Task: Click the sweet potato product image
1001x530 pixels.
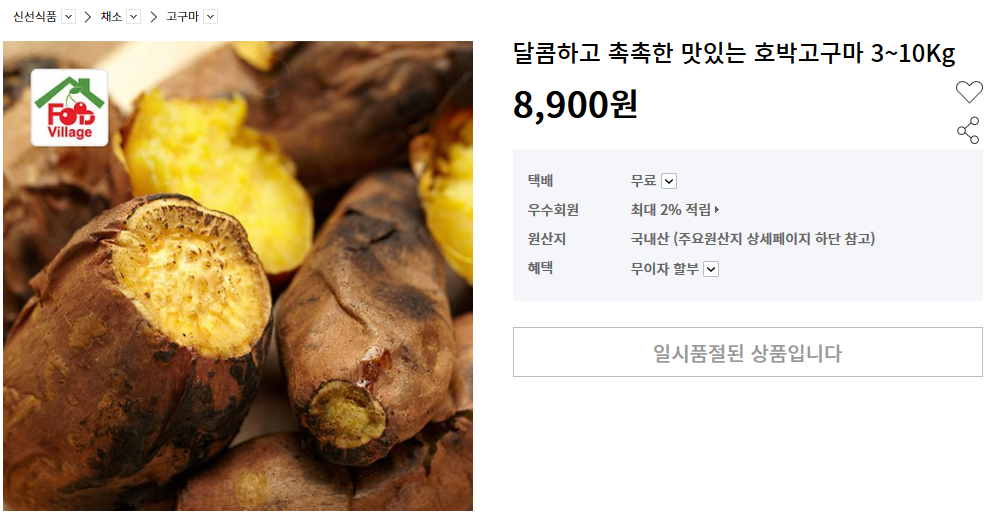Action: pos(238,276)
